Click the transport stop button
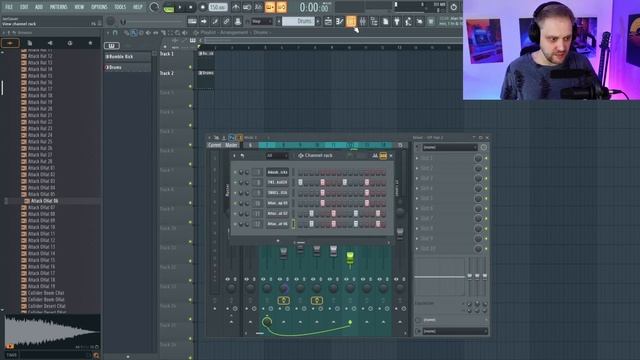 point(191,7)
